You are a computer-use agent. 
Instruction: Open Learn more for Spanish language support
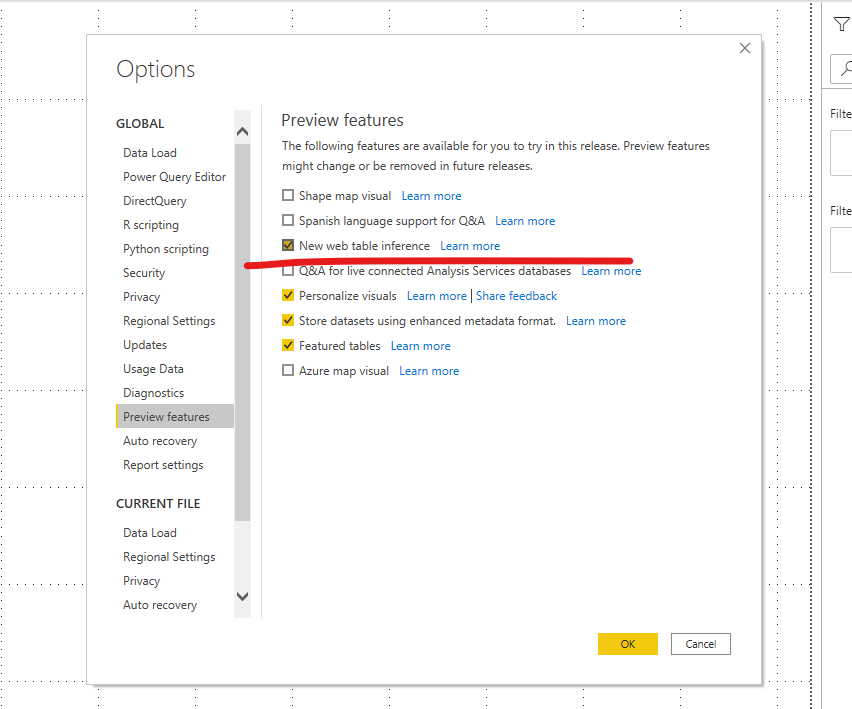525,221
